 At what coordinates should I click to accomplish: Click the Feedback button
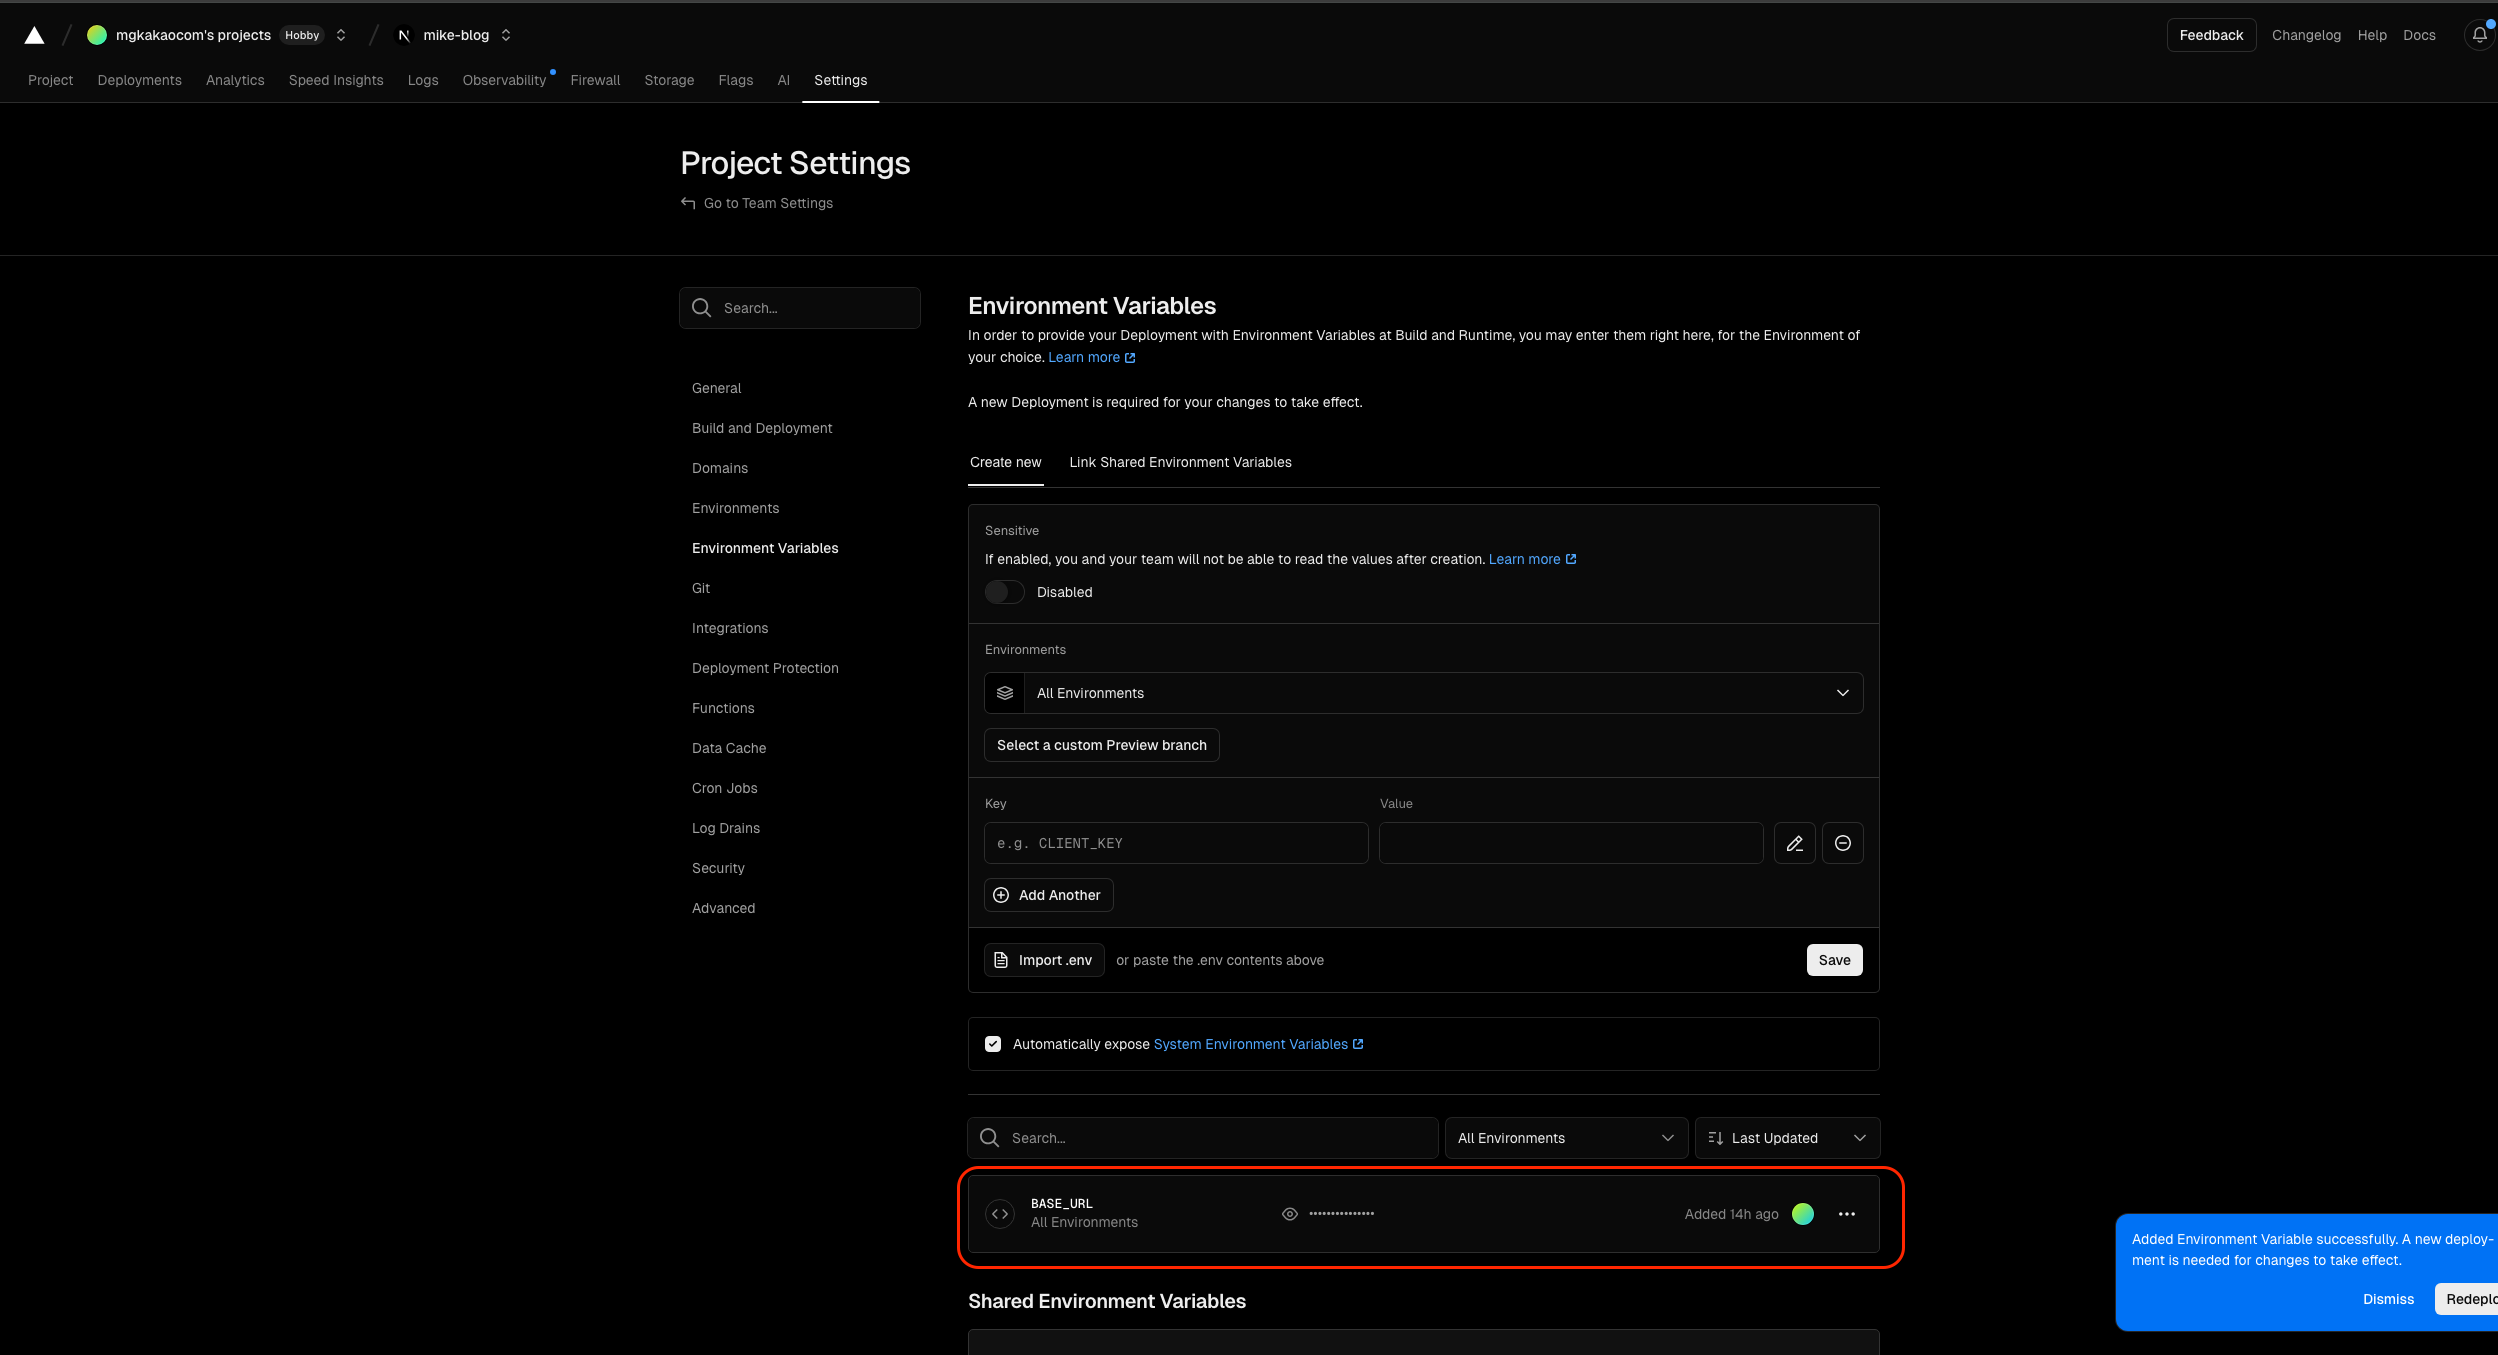click(x=2211, y=35)
